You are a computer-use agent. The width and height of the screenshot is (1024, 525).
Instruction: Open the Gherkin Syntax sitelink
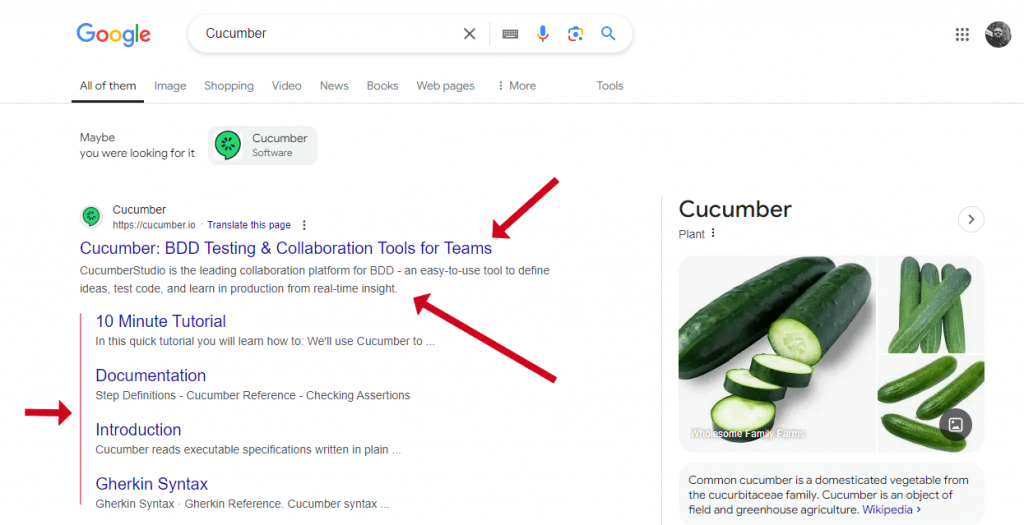(x=152, y=484)
